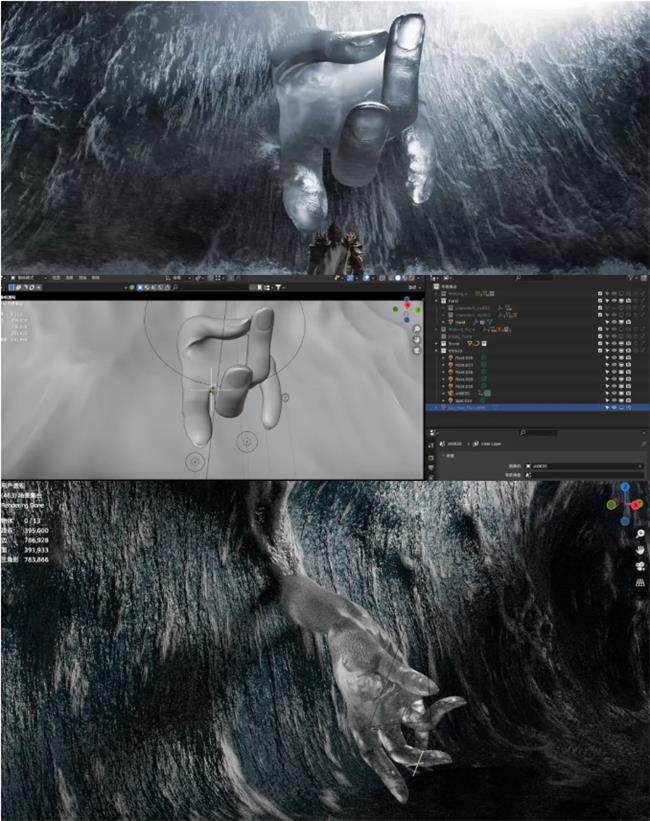This screenshot has width=650, height=821.
Task: Uncheck the Yard collection exclude checkbox
Action: (x=600, y=301)
